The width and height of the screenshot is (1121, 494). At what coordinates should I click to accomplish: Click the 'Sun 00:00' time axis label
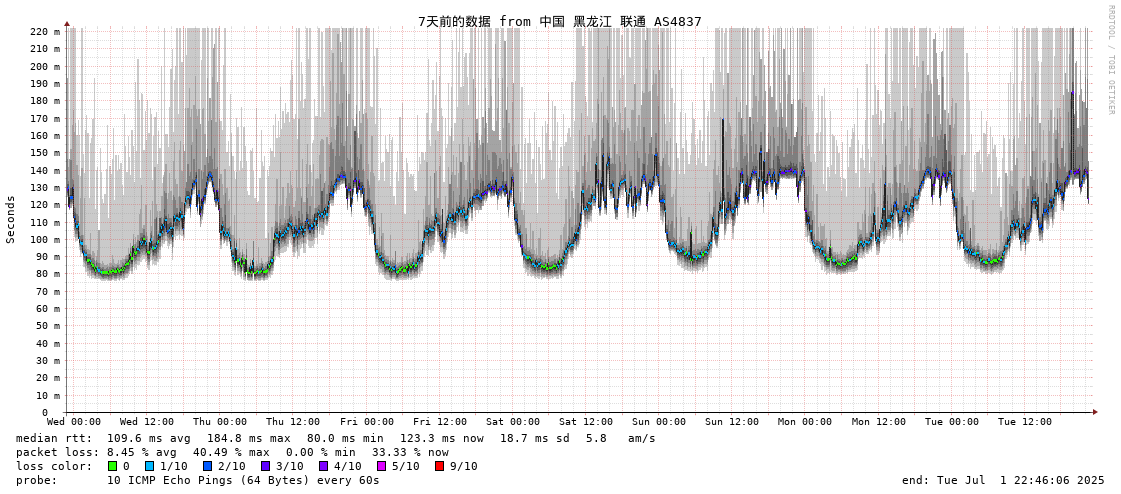659,422
